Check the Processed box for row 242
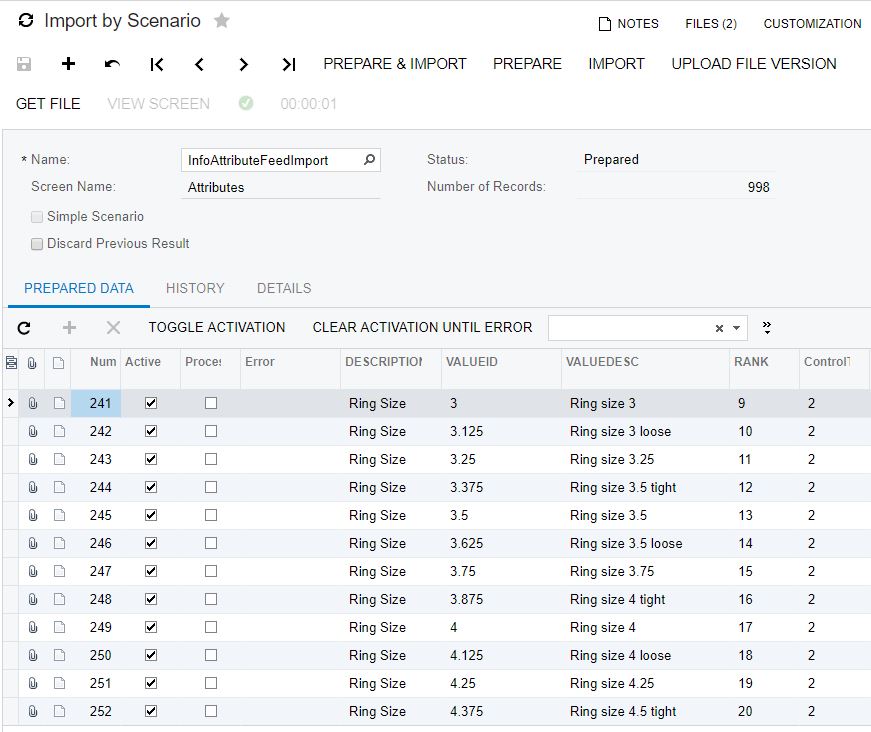The image size is (871, 732). tap(211, 431)
